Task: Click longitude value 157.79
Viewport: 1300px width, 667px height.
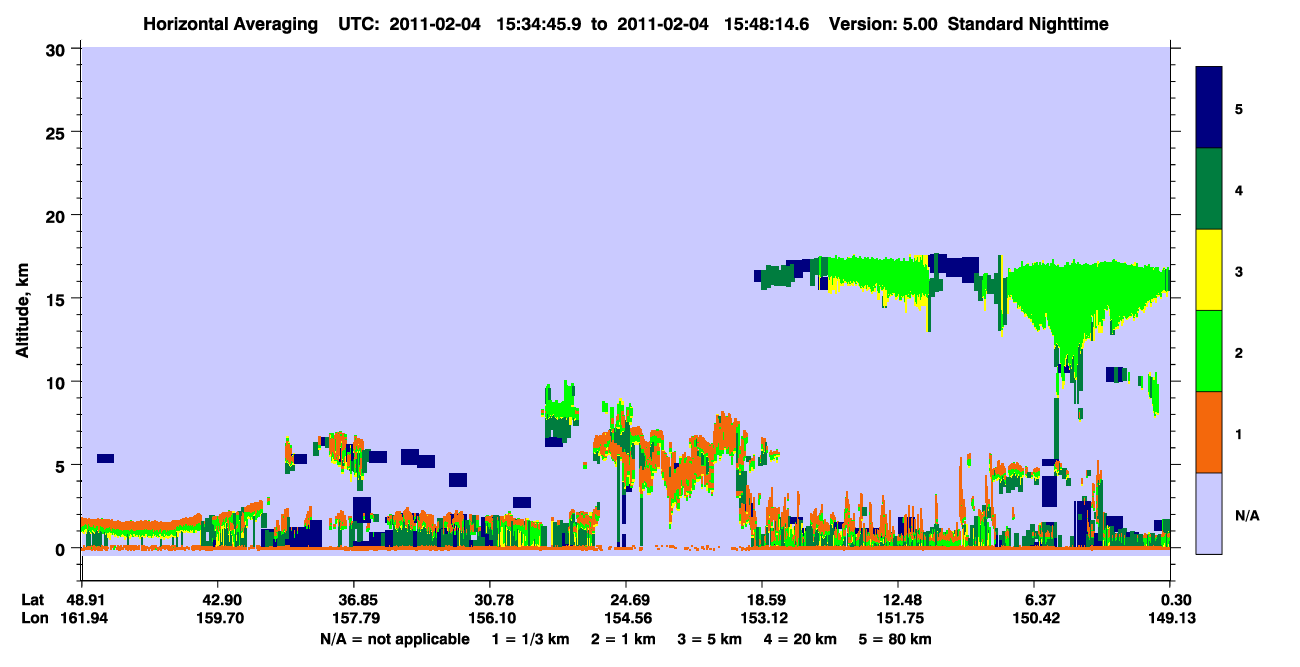Action: pyautogui.click(x=354, y=618)
